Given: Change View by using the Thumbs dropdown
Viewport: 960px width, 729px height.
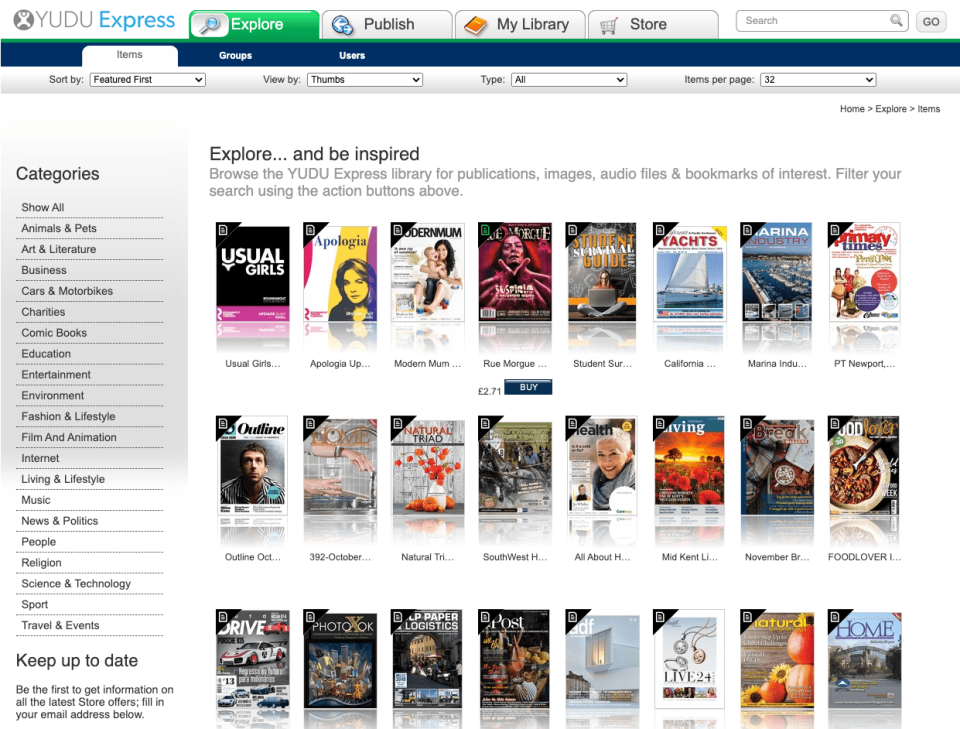Looking at the screenshot, I should [364, 79].
